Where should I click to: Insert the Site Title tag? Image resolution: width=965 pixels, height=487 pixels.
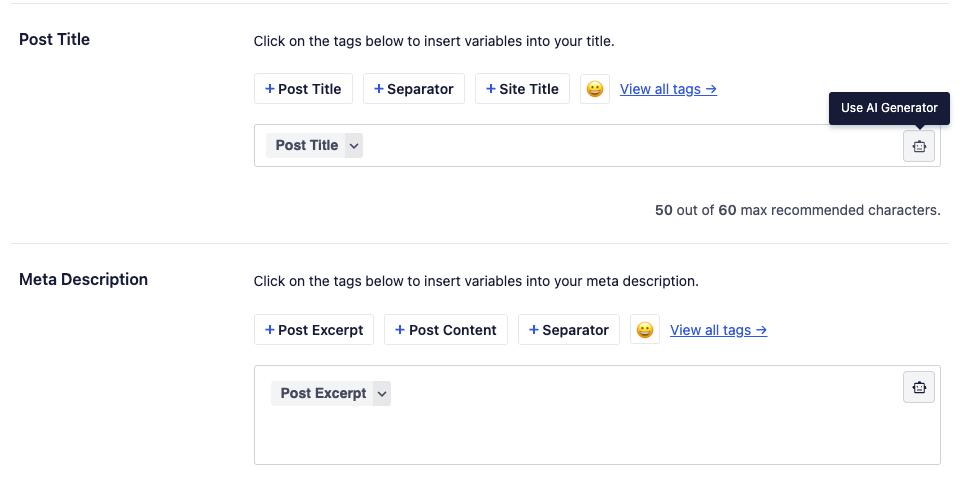tap(522, 89)
